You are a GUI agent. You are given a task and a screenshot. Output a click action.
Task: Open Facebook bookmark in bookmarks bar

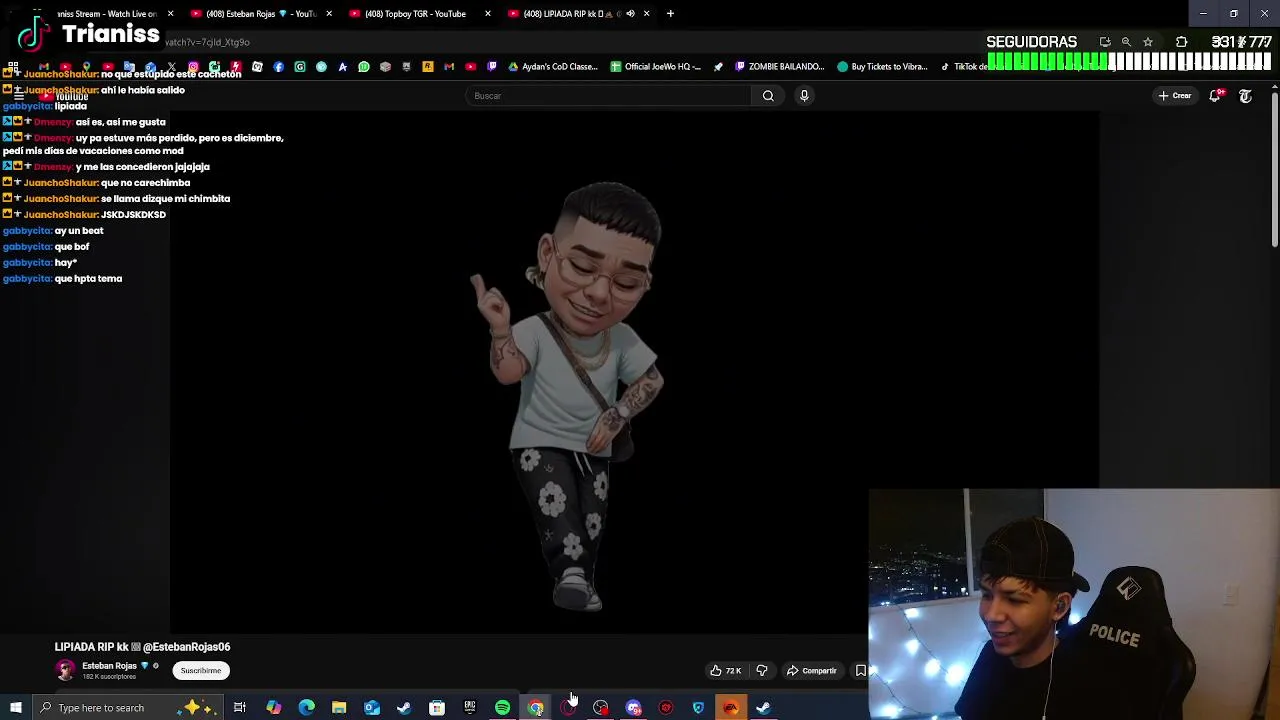coord(278,67)
